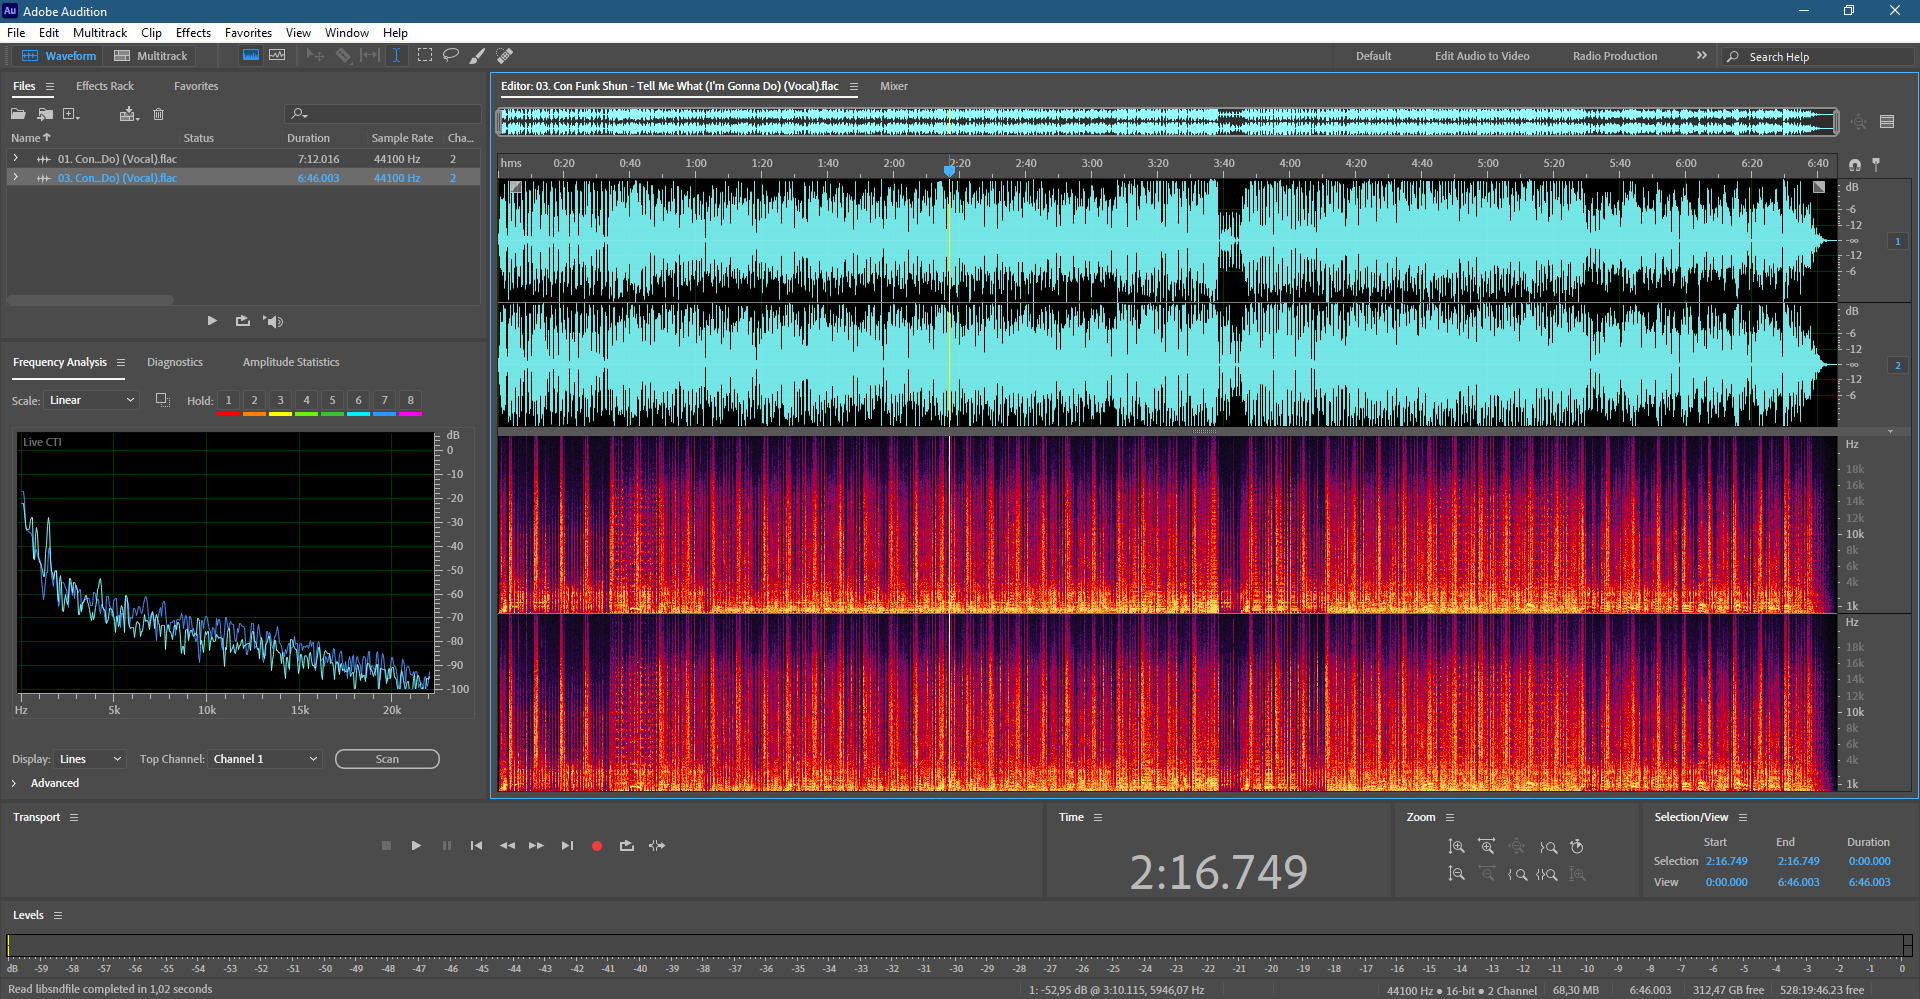
Task: Click the list icon right of overview navigator
Action: click(x=1887, y=122)
